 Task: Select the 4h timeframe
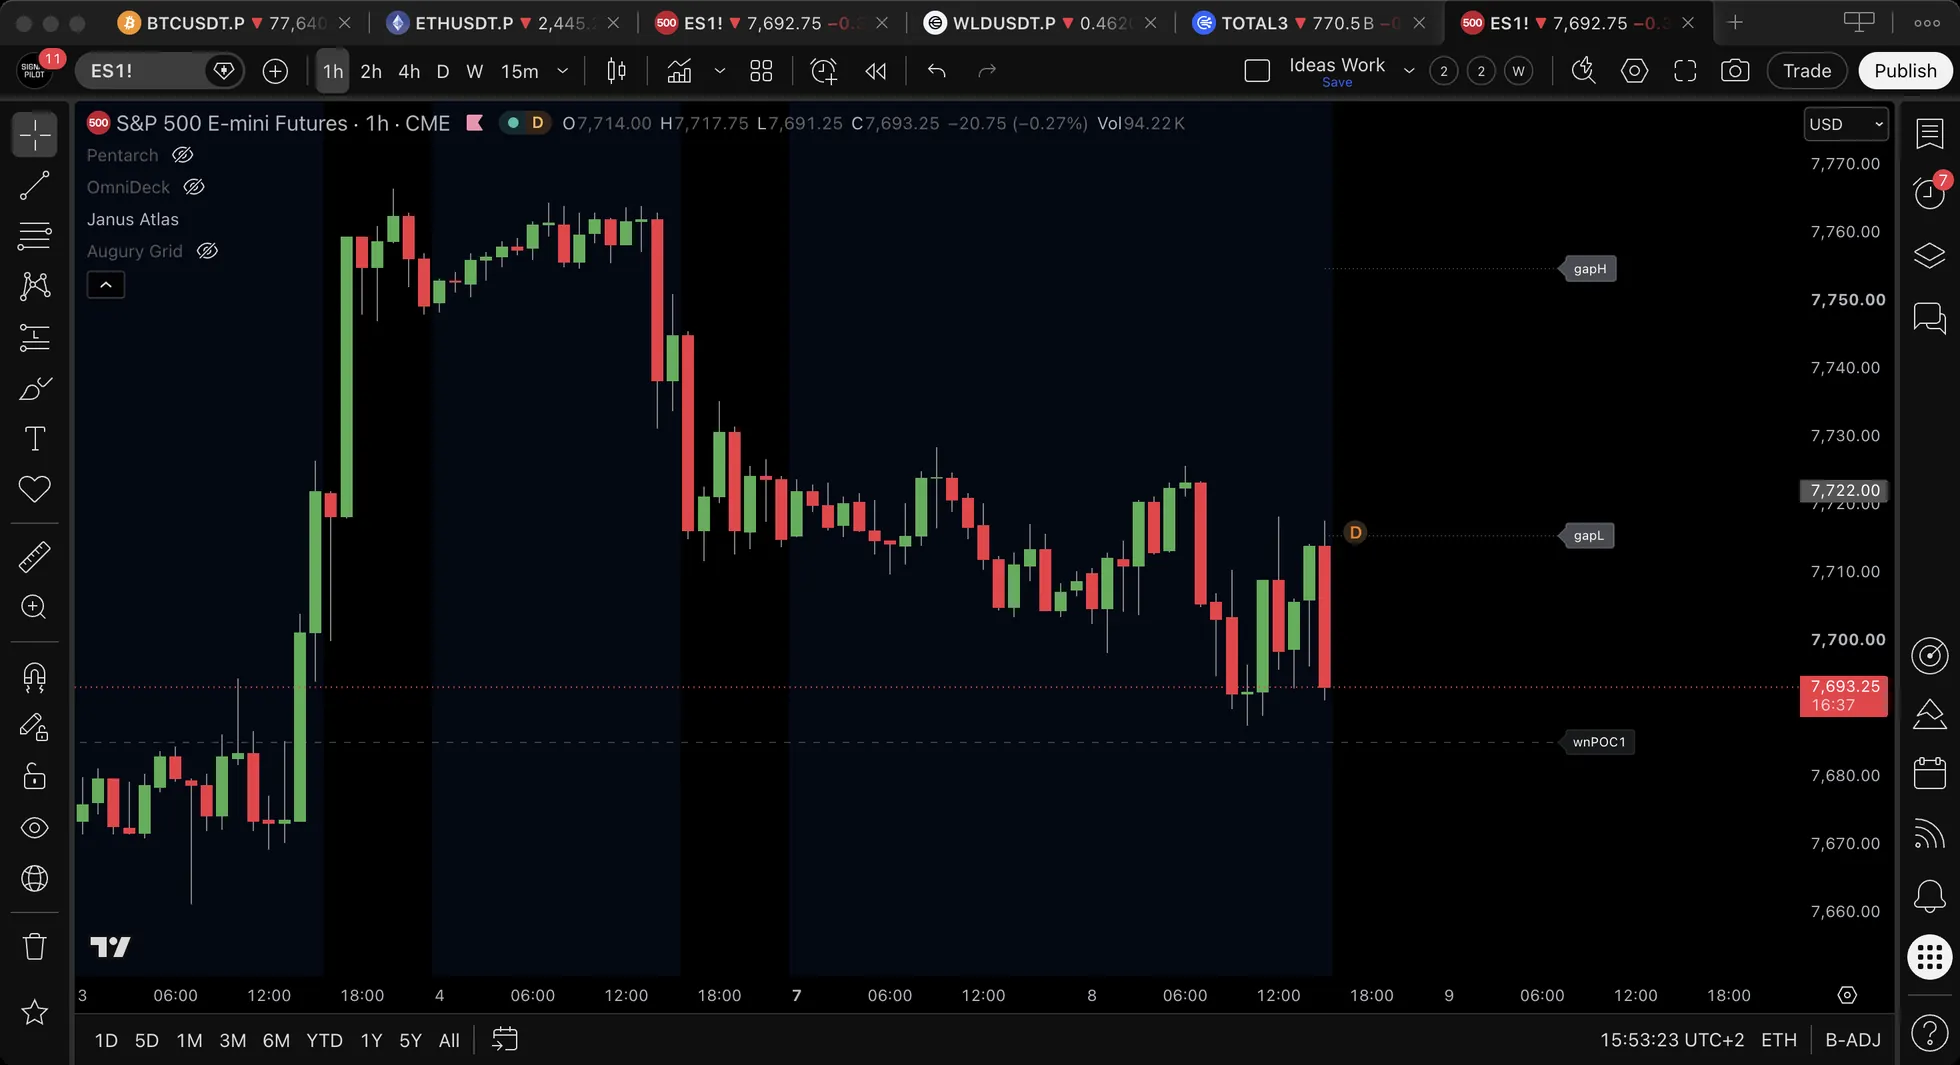pos(409,71)
